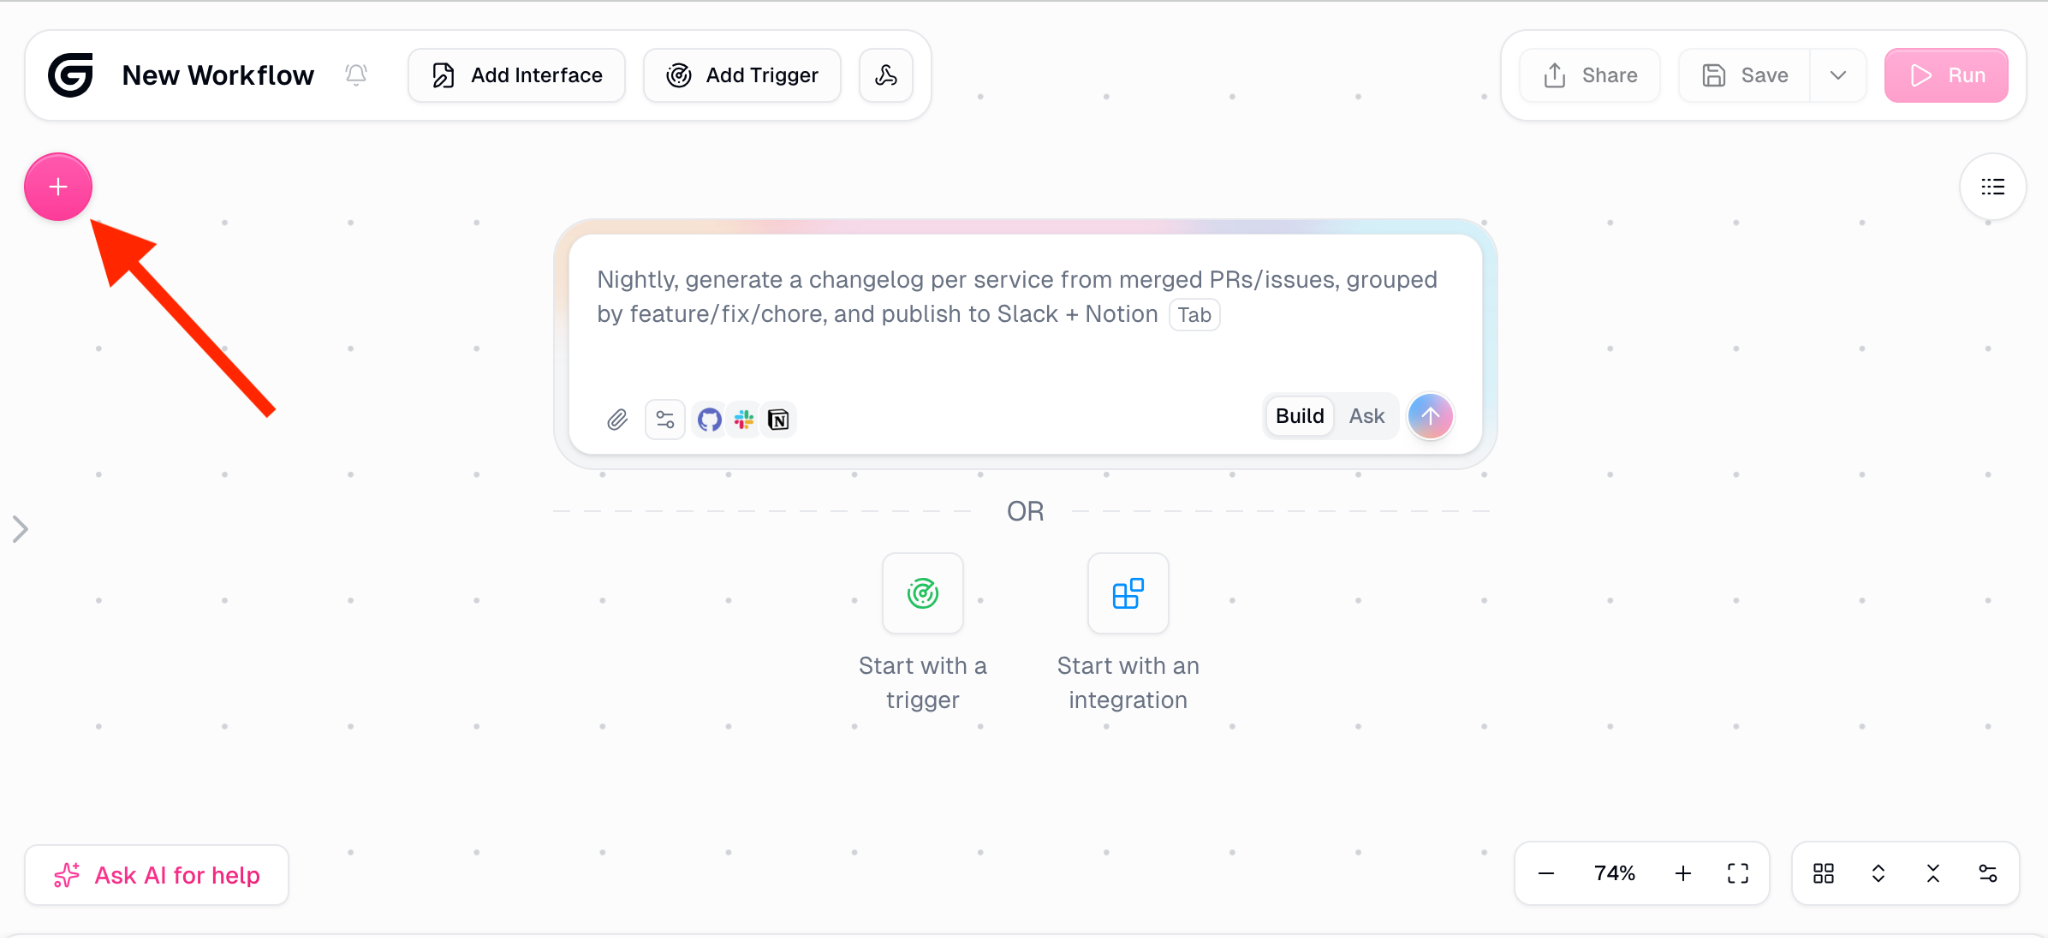
Task: Click the paperclip attachment icon
Action: (x=617, y=420)
